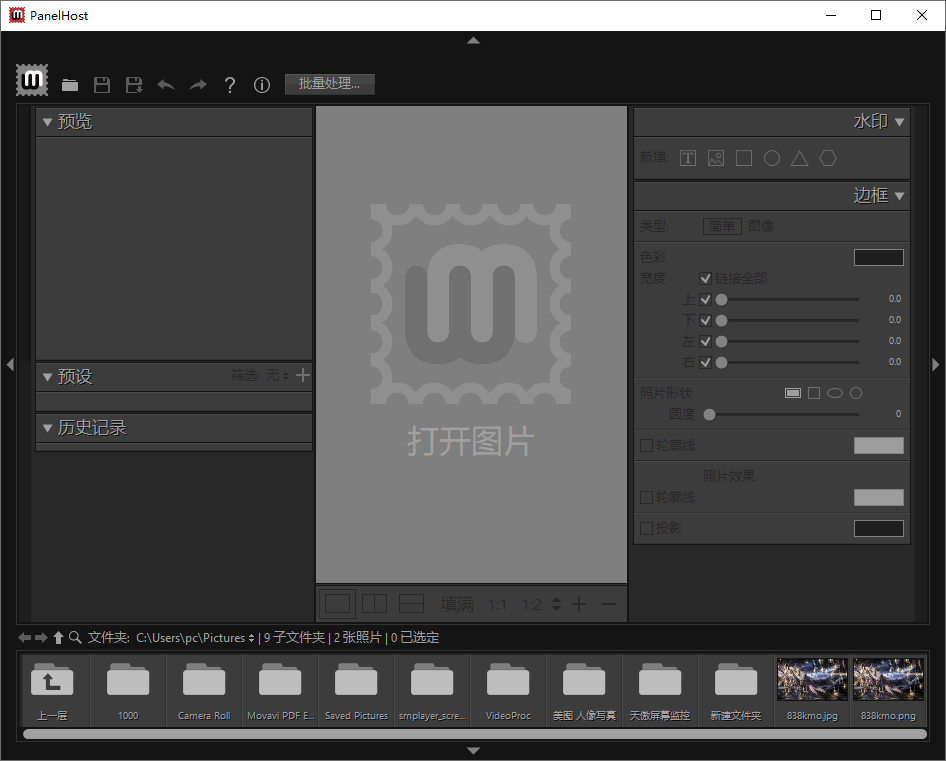Screen dimensions: 946x761
Task: Choose the wide rectangle photo shape
Action: pyautogui.click(x=793, y=393)
